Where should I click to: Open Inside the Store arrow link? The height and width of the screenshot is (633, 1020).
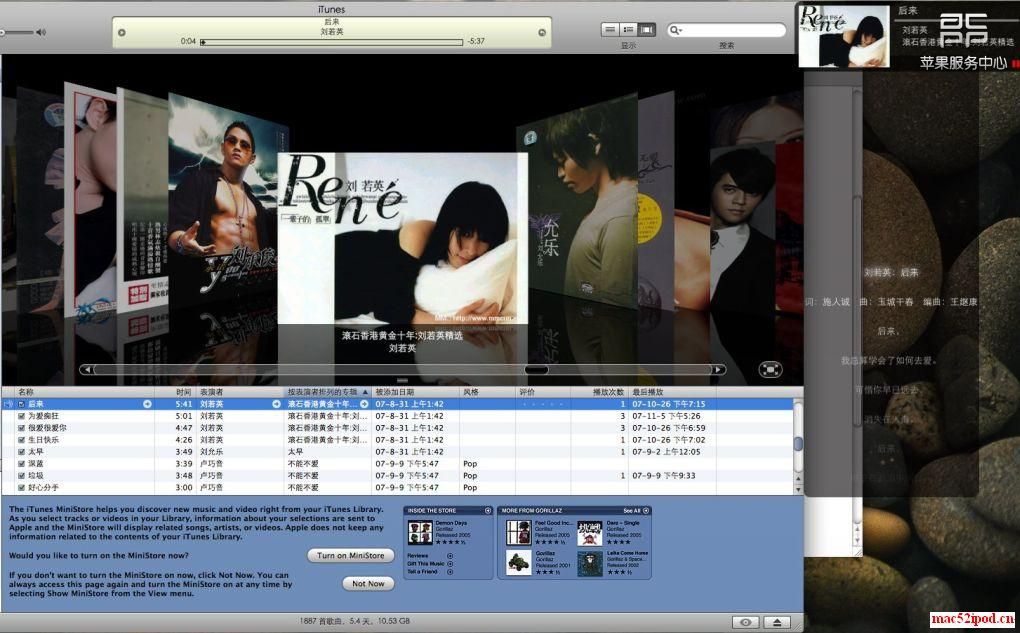tap(488, 511)
